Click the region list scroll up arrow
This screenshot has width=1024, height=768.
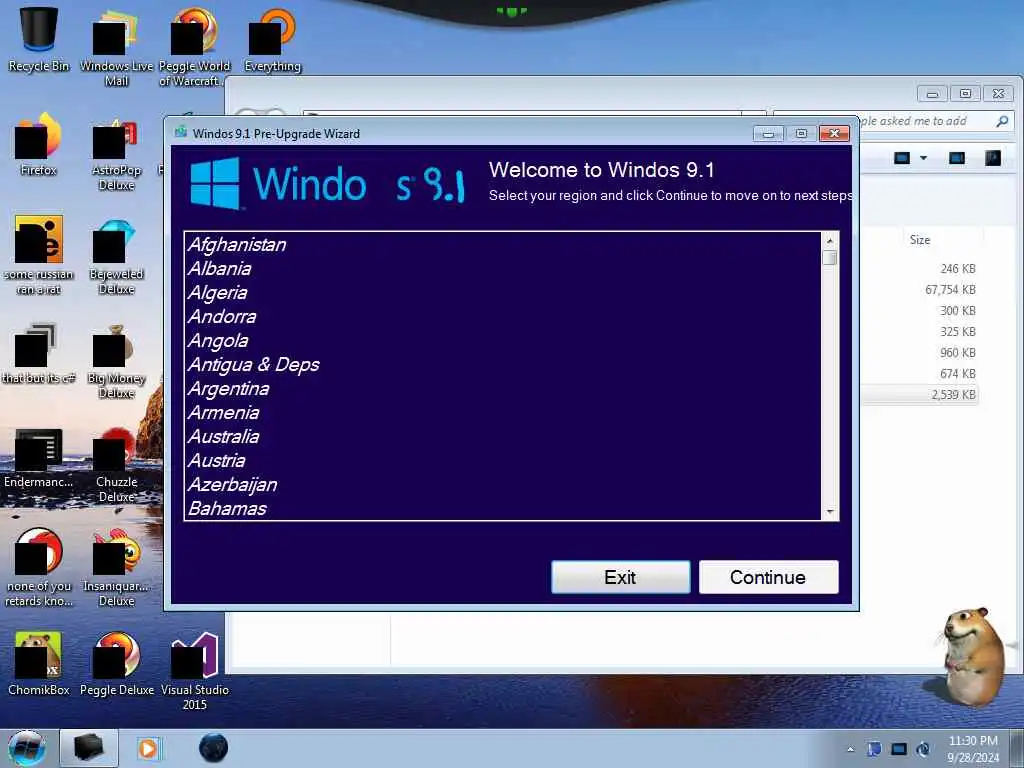coord(830,240)
